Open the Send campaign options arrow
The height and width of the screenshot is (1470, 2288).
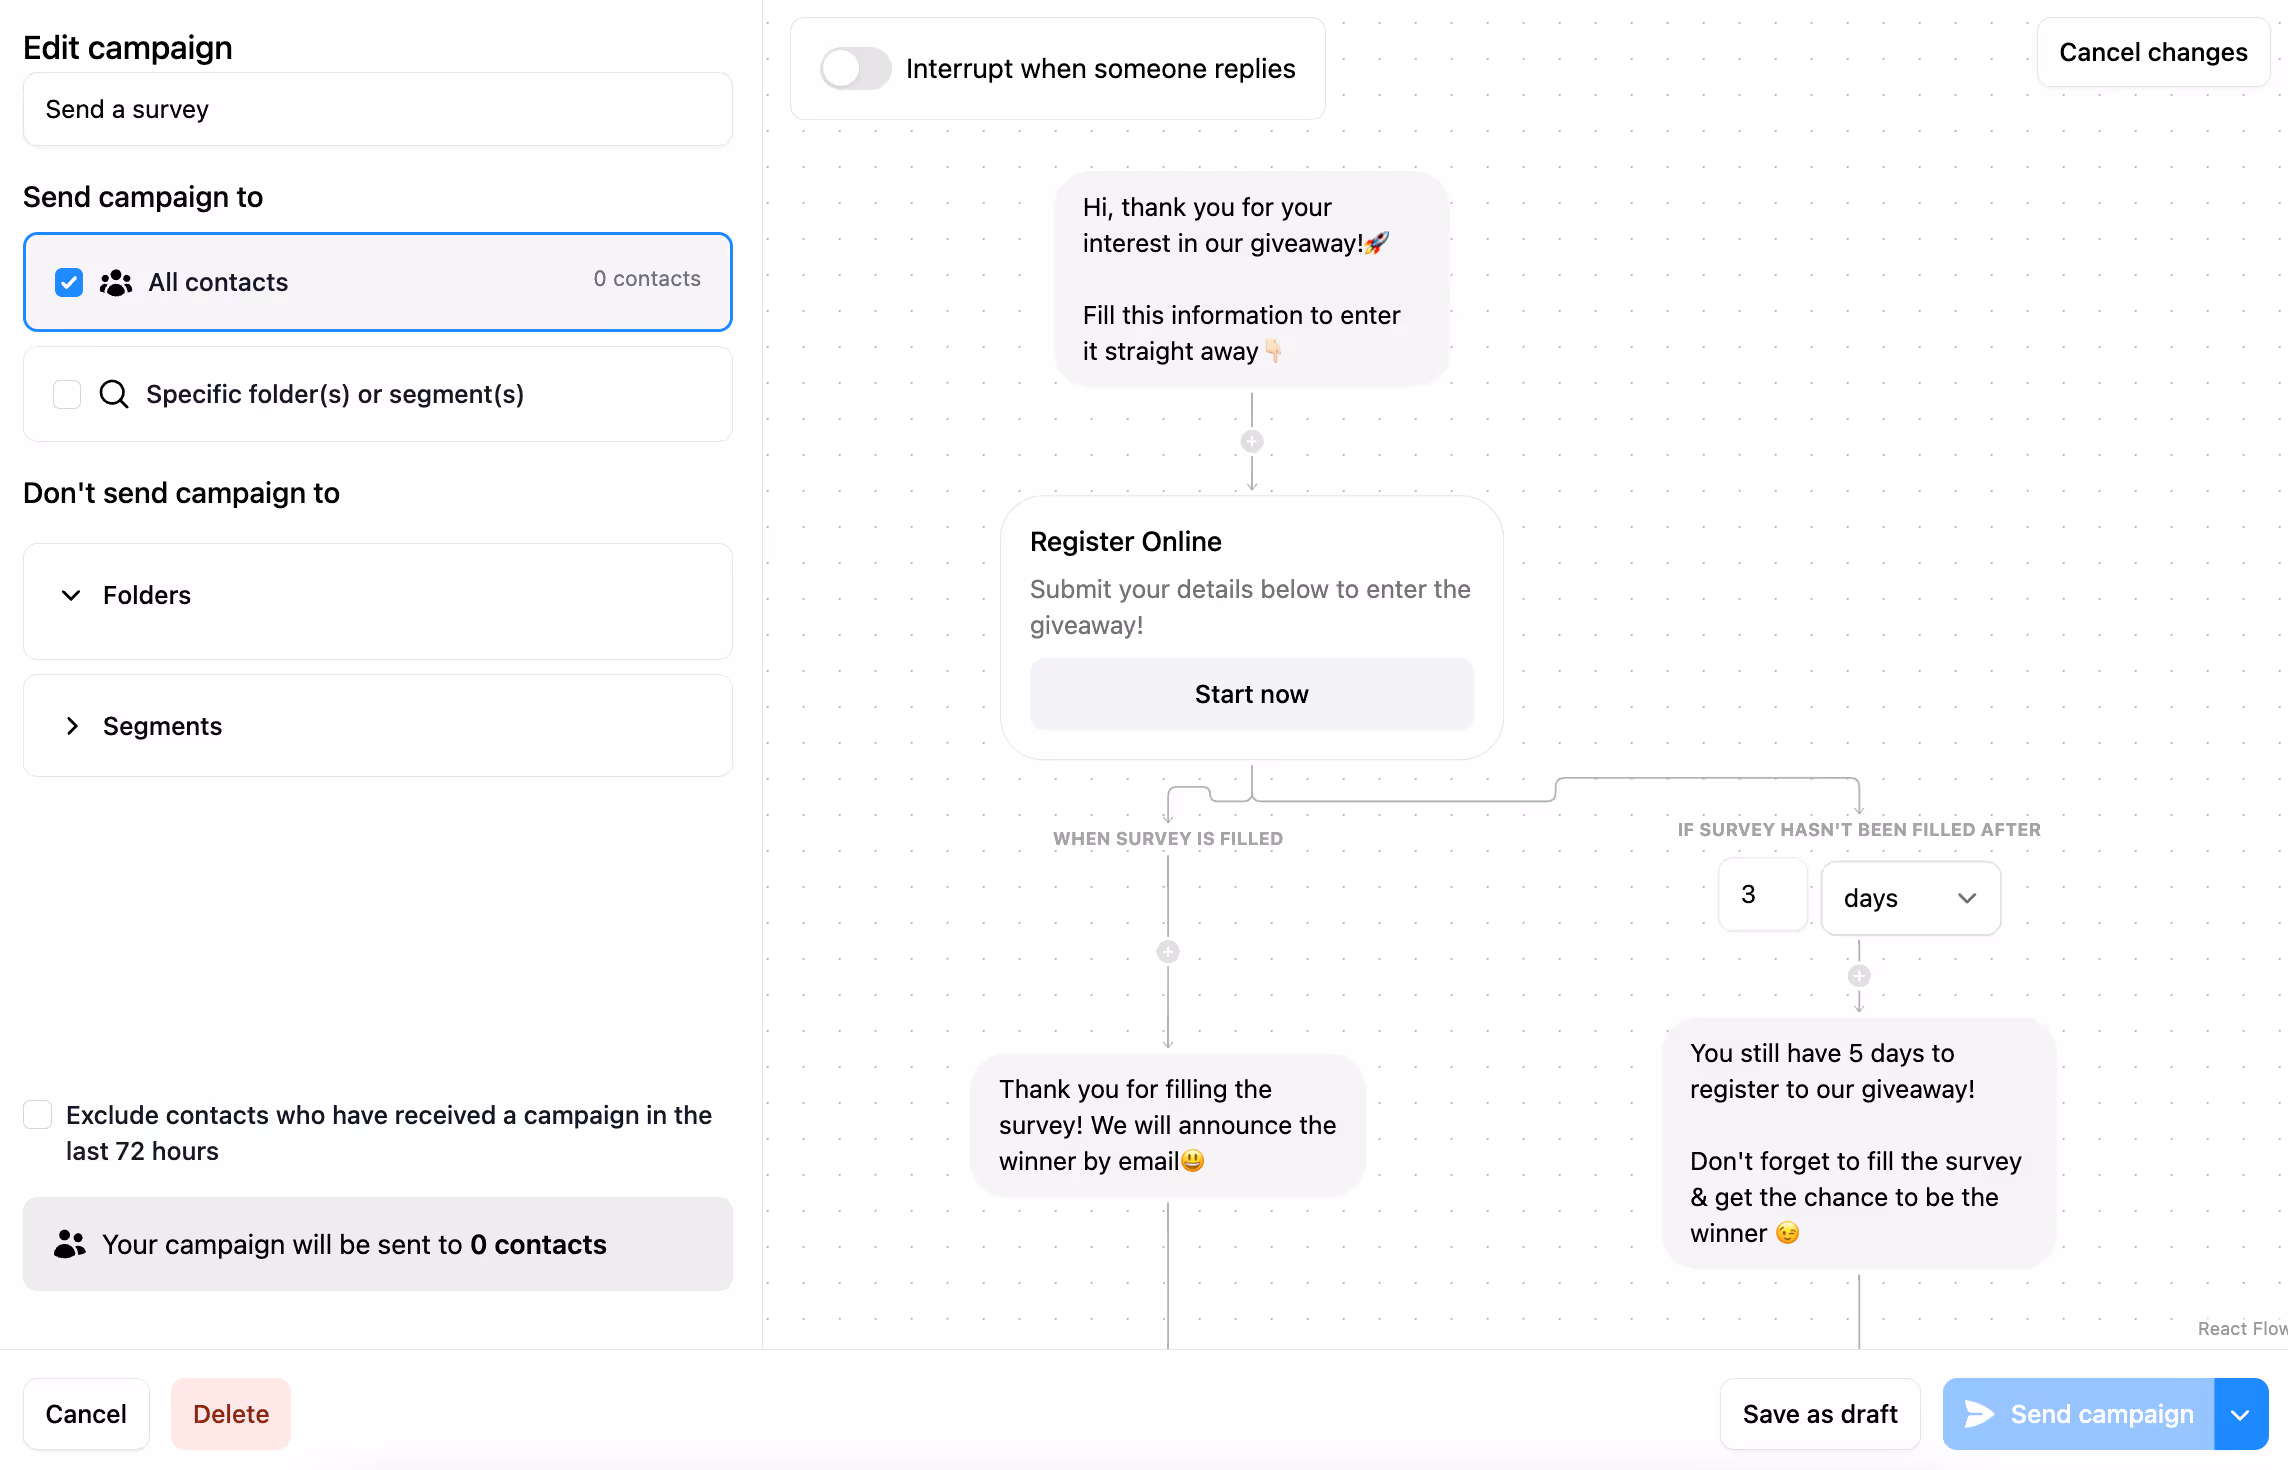click(x=2240, y=1414)
